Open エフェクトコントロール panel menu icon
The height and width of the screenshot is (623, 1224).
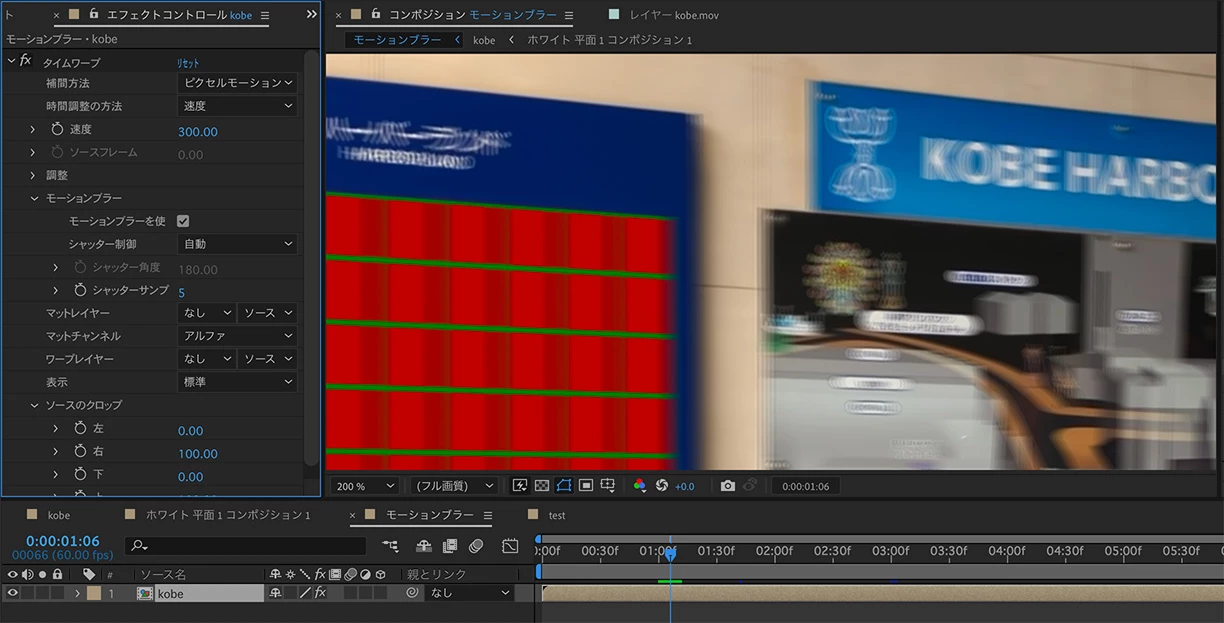tap(264, 15)
